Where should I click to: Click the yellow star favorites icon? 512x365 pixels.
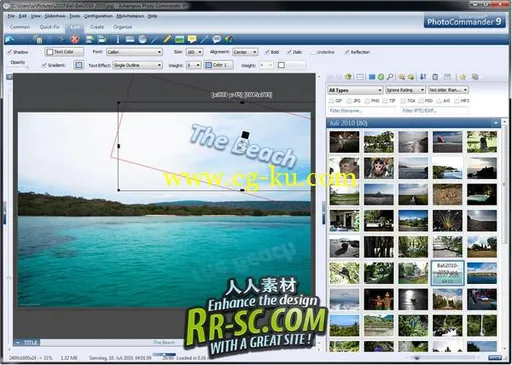pyautogui.click(x=463, y=77)
